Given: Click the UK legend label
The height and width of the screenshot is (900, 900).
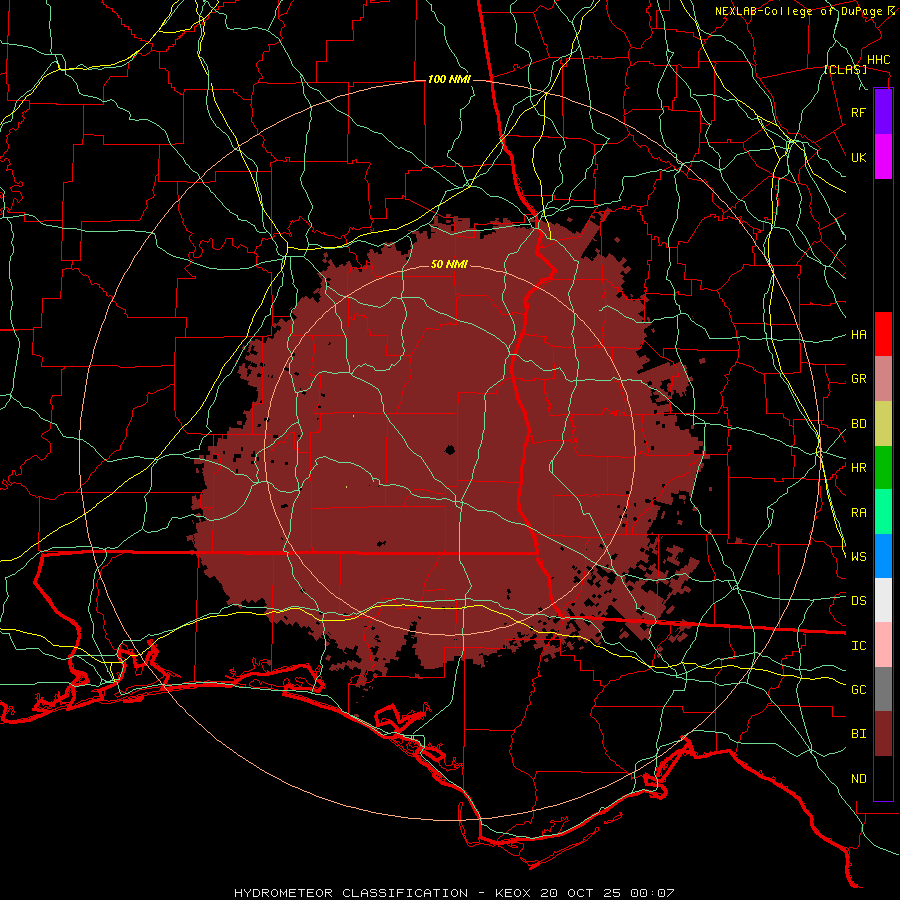Looking at the screenshot, I should (858, 157).
